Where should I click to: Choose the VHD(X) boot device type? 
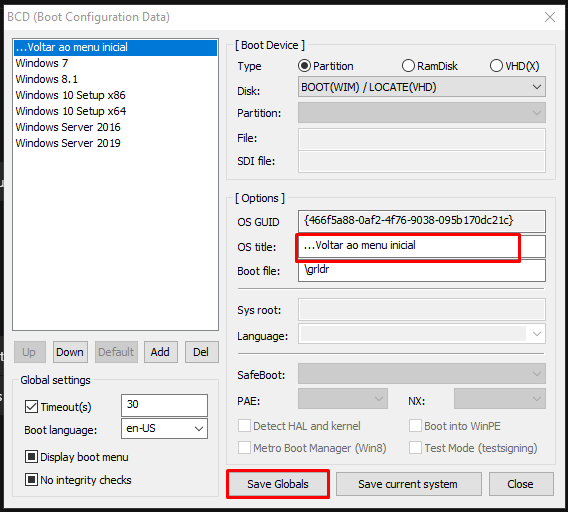(x=496, y=66)
